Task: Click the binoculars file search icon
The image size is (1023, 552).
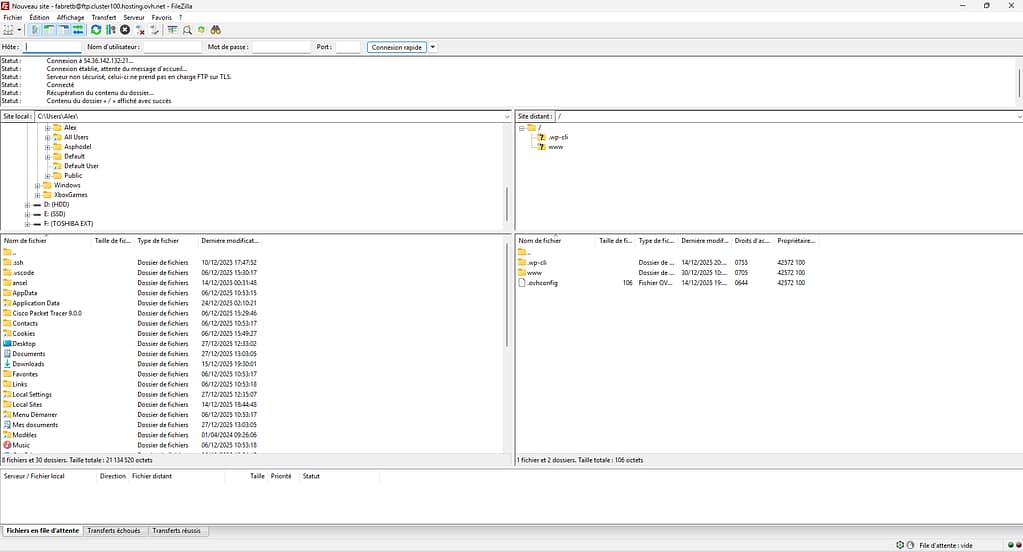Action: click(215, 30)
